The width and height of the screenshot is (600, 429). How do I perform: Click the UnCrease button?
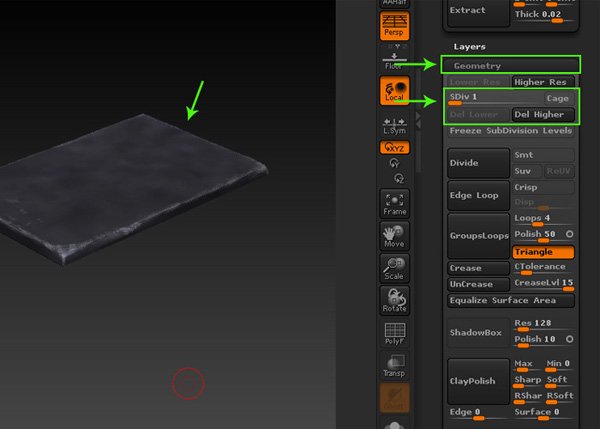click(478, 284)
